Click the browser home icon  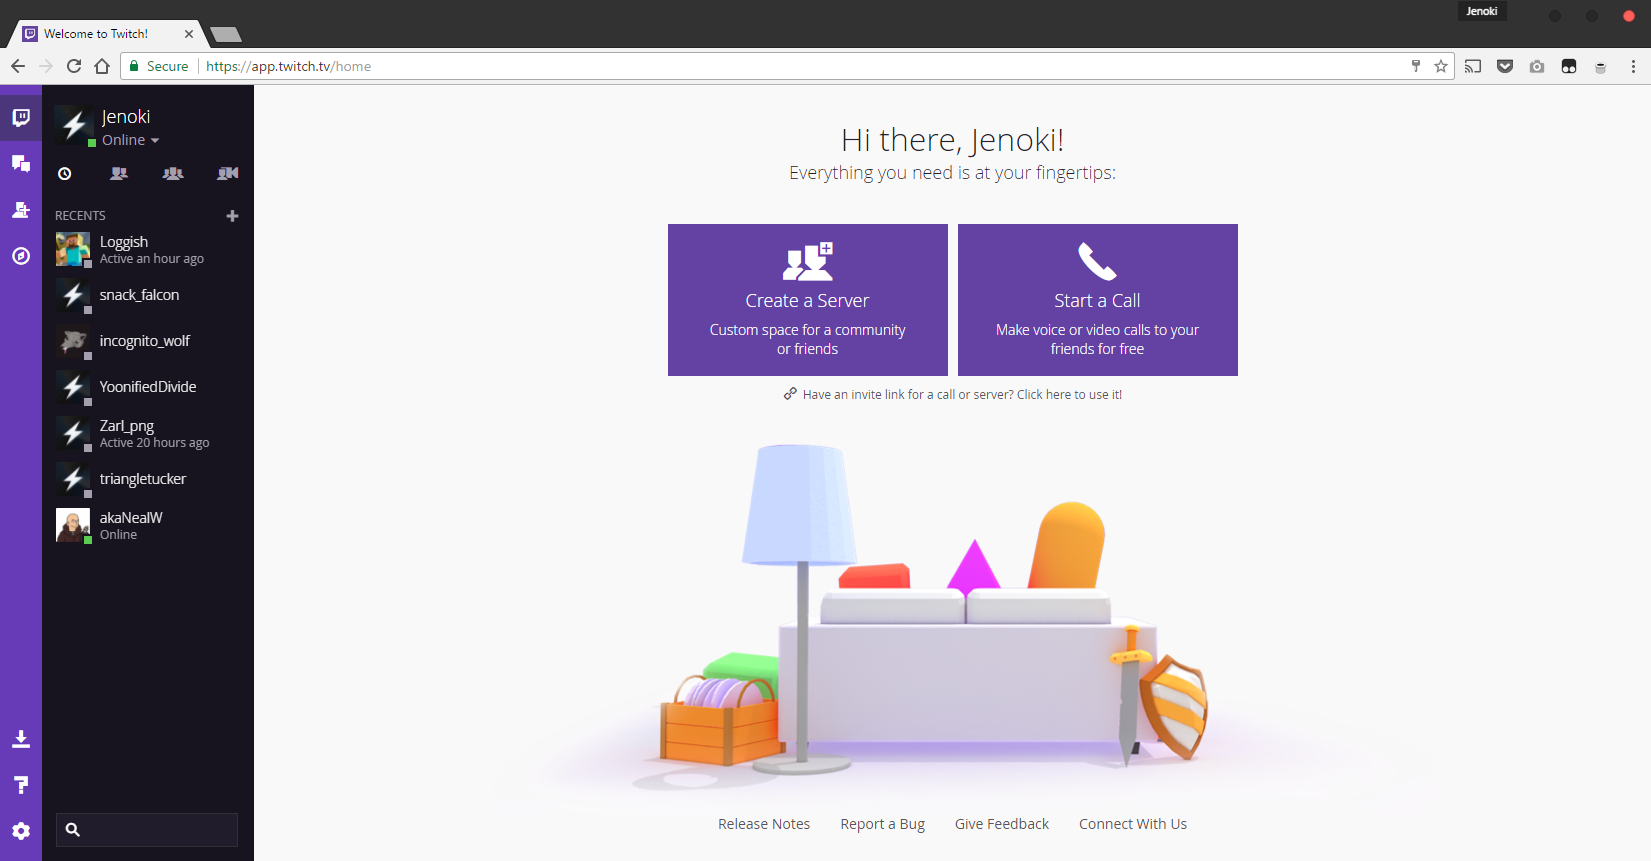click(x=102, y=66)
